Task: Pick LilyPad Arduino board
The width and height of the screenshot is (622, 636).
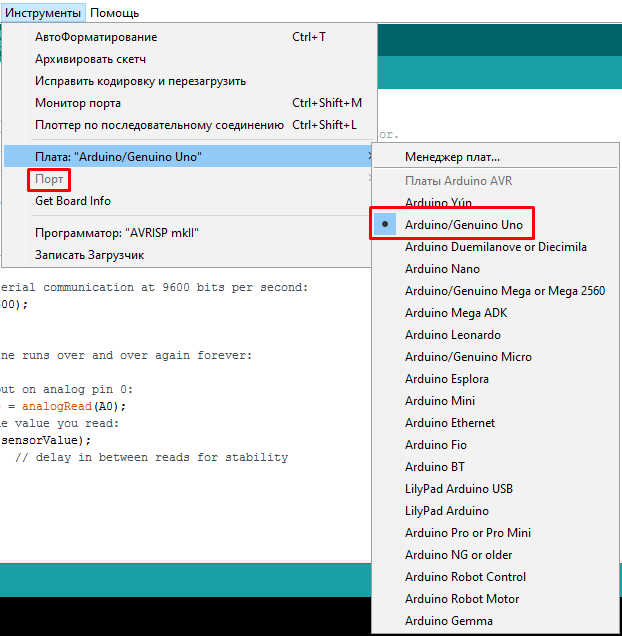Action: point(496,511)
